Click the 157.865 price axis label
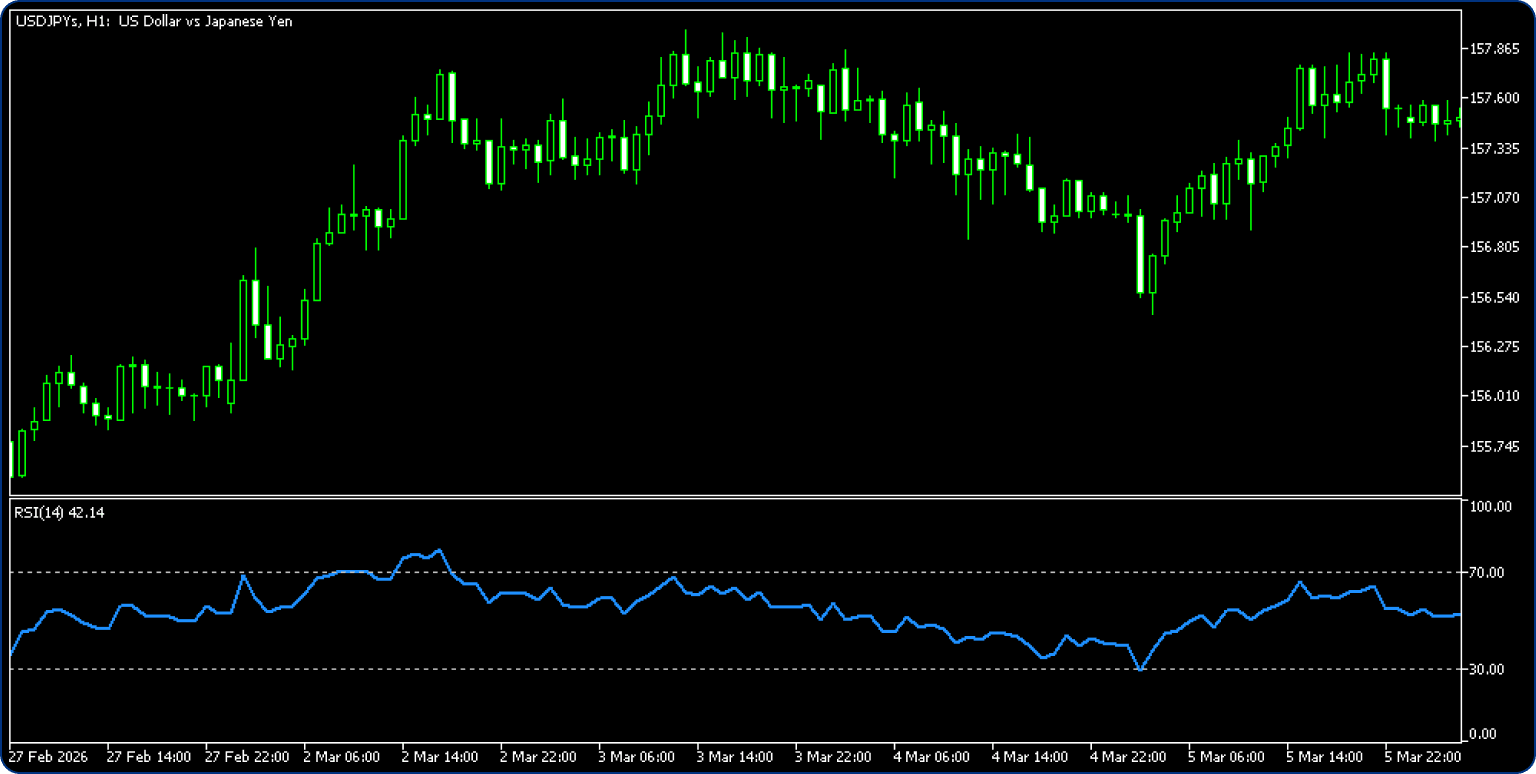The width and height of the screenshot is (1536, 774). [1493, 48]
